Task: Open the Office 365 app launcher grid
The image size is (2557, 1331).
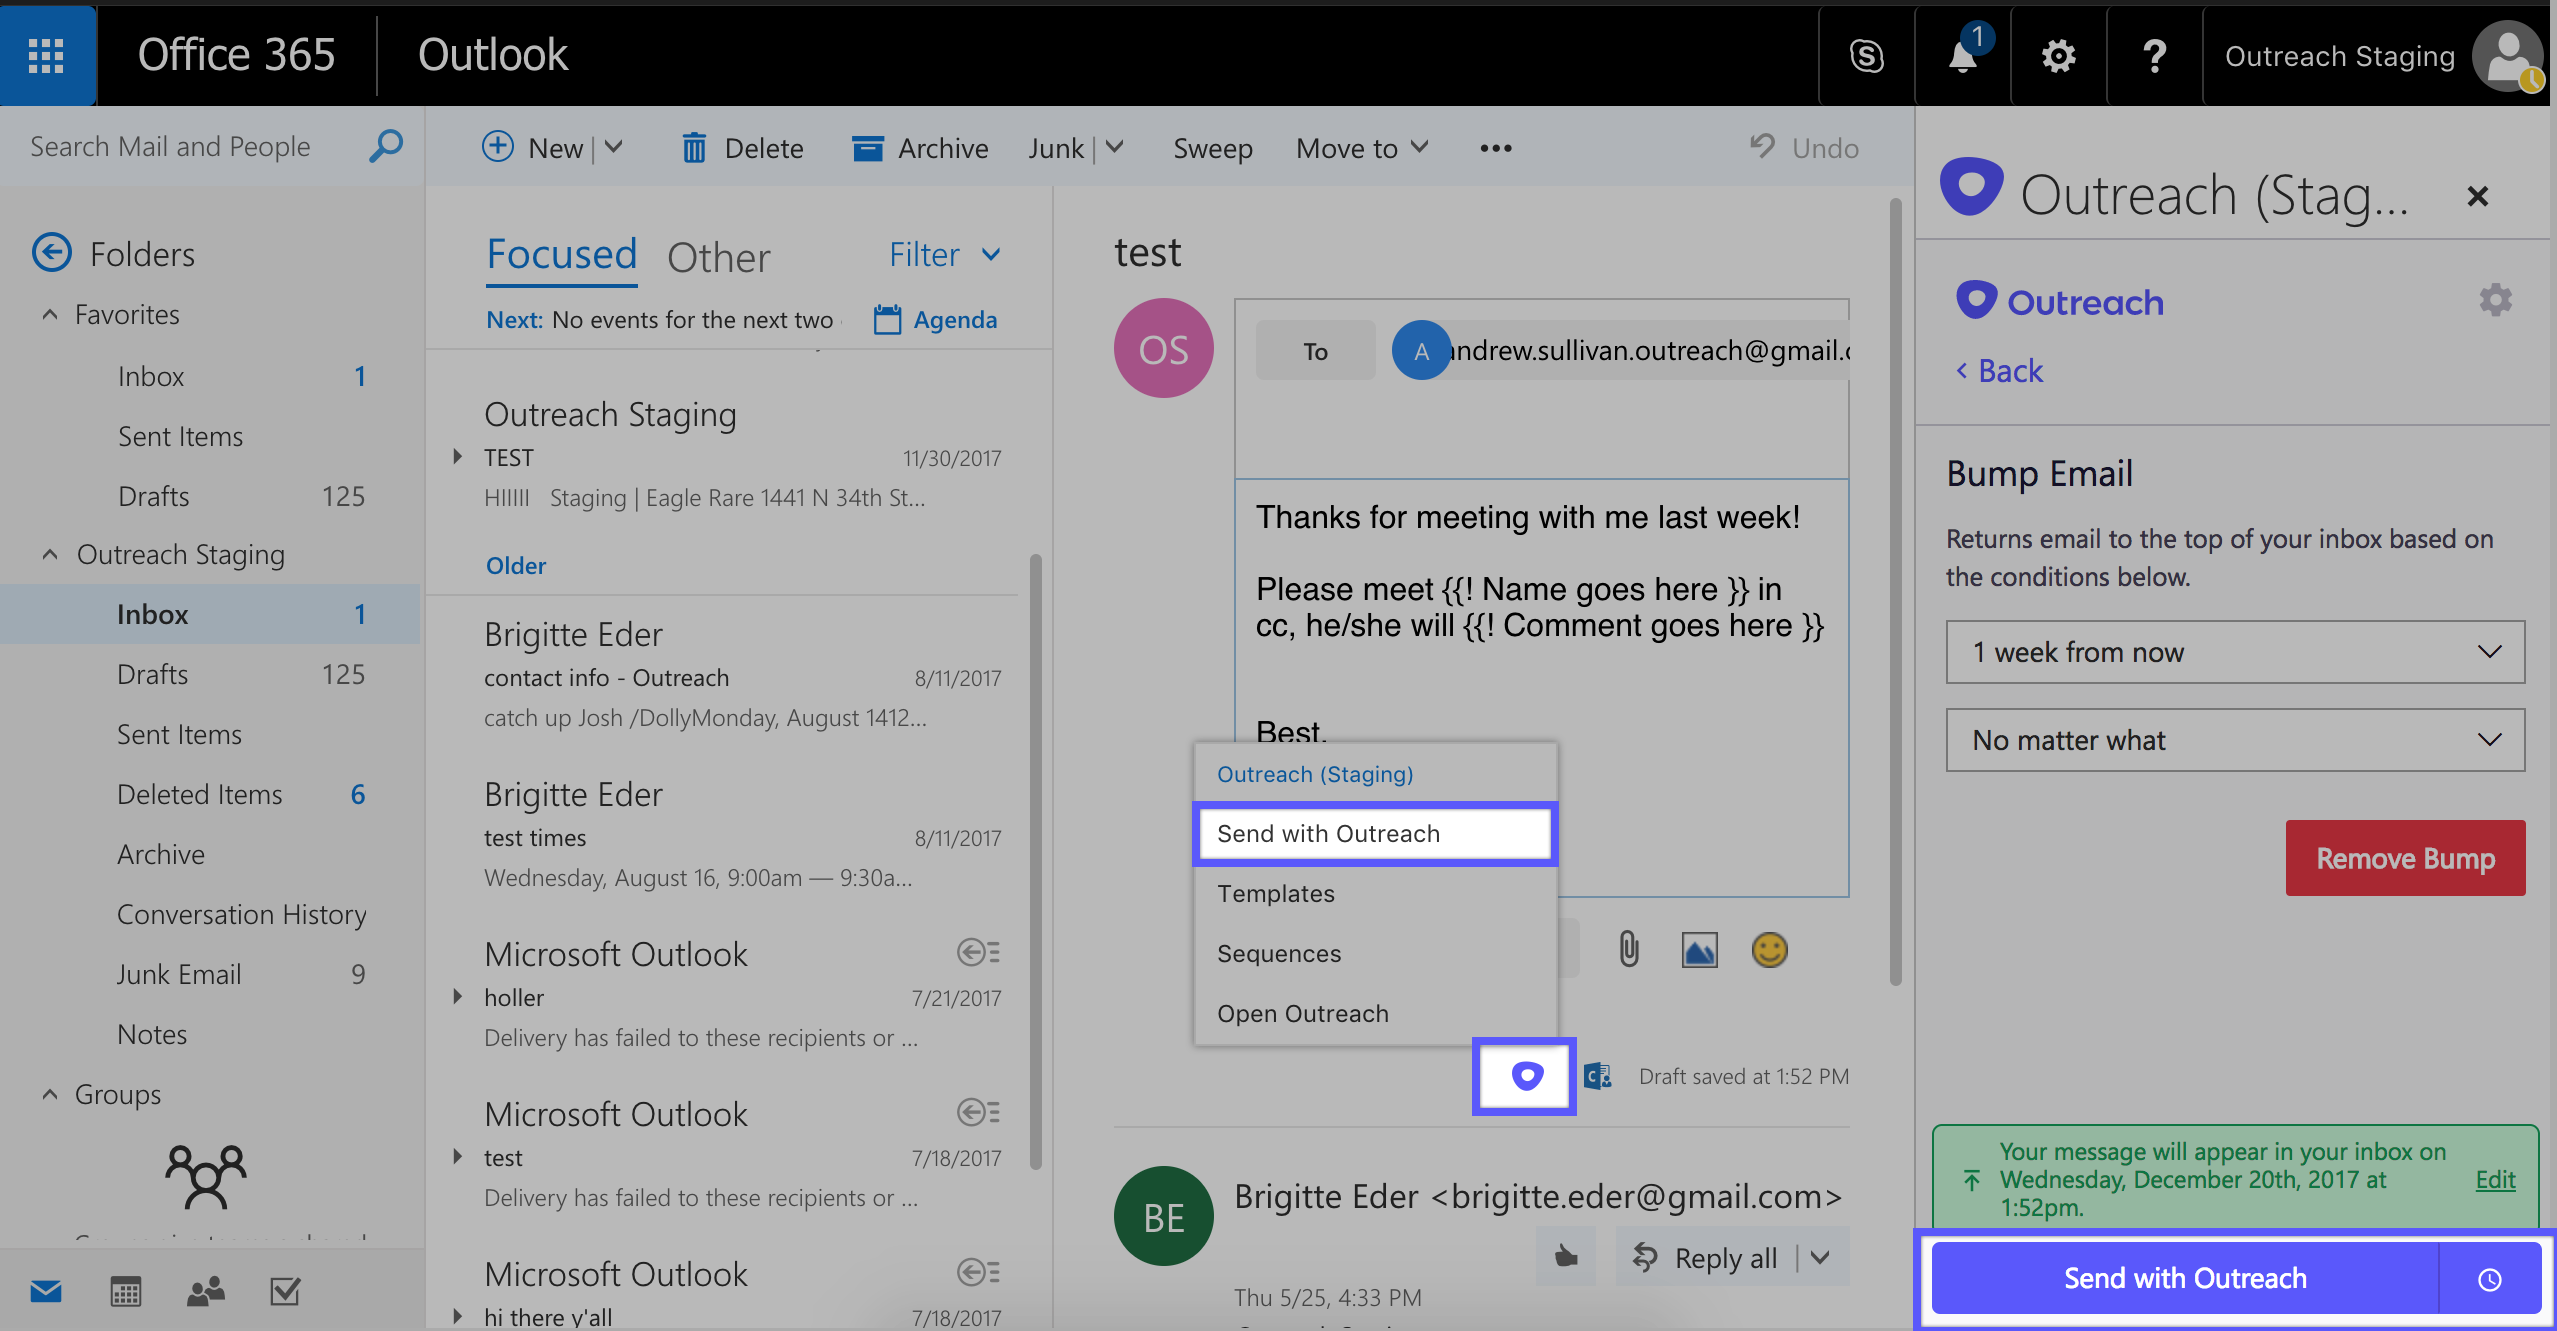Action: [x=46, y=55]
